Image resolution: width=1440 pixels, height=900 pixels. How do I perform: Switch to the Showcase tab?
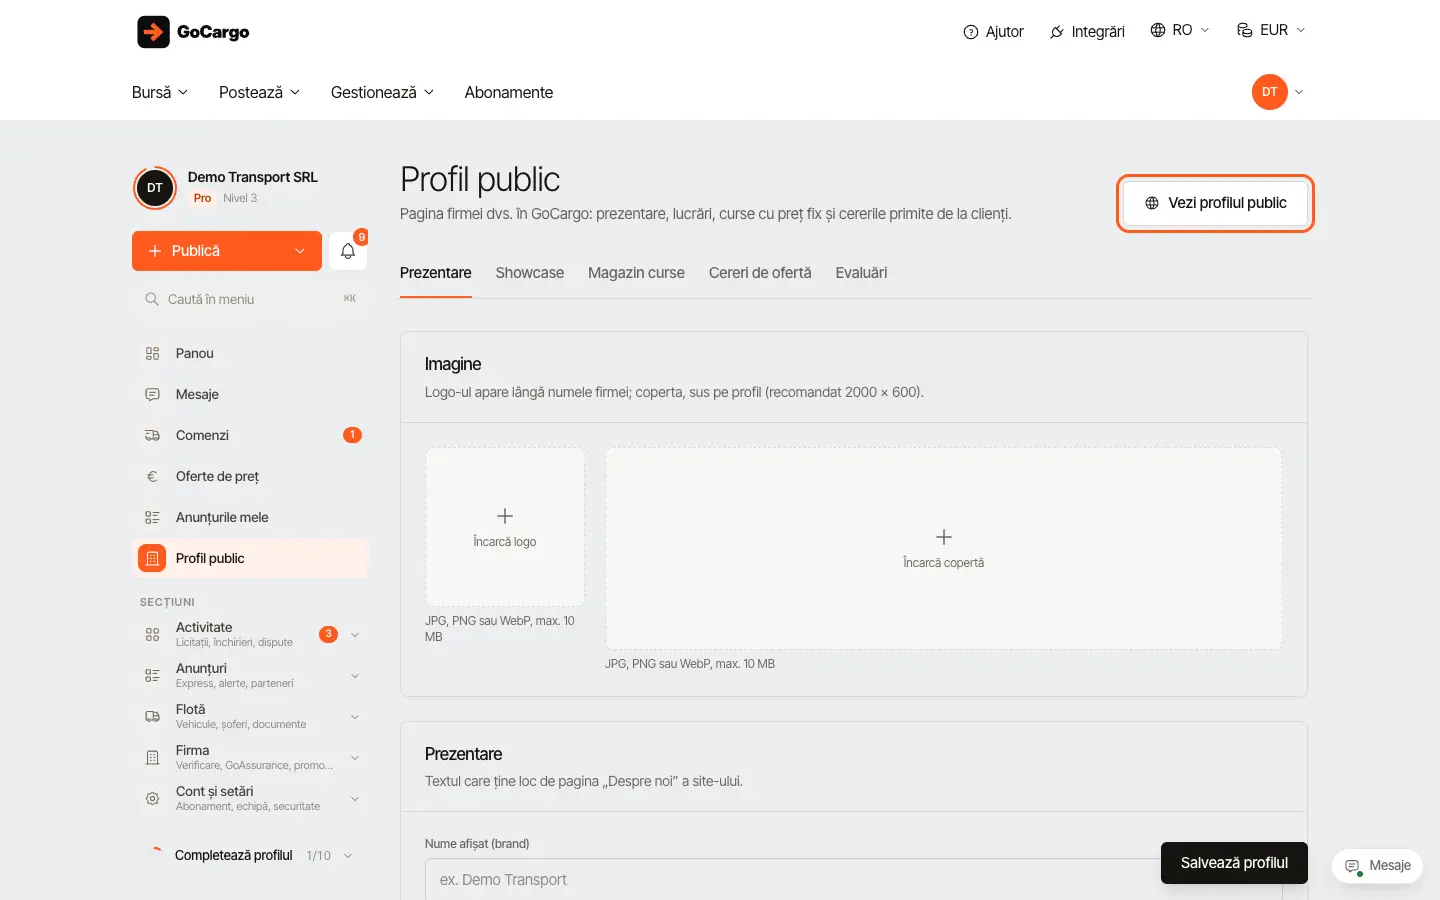click(530, 273)
